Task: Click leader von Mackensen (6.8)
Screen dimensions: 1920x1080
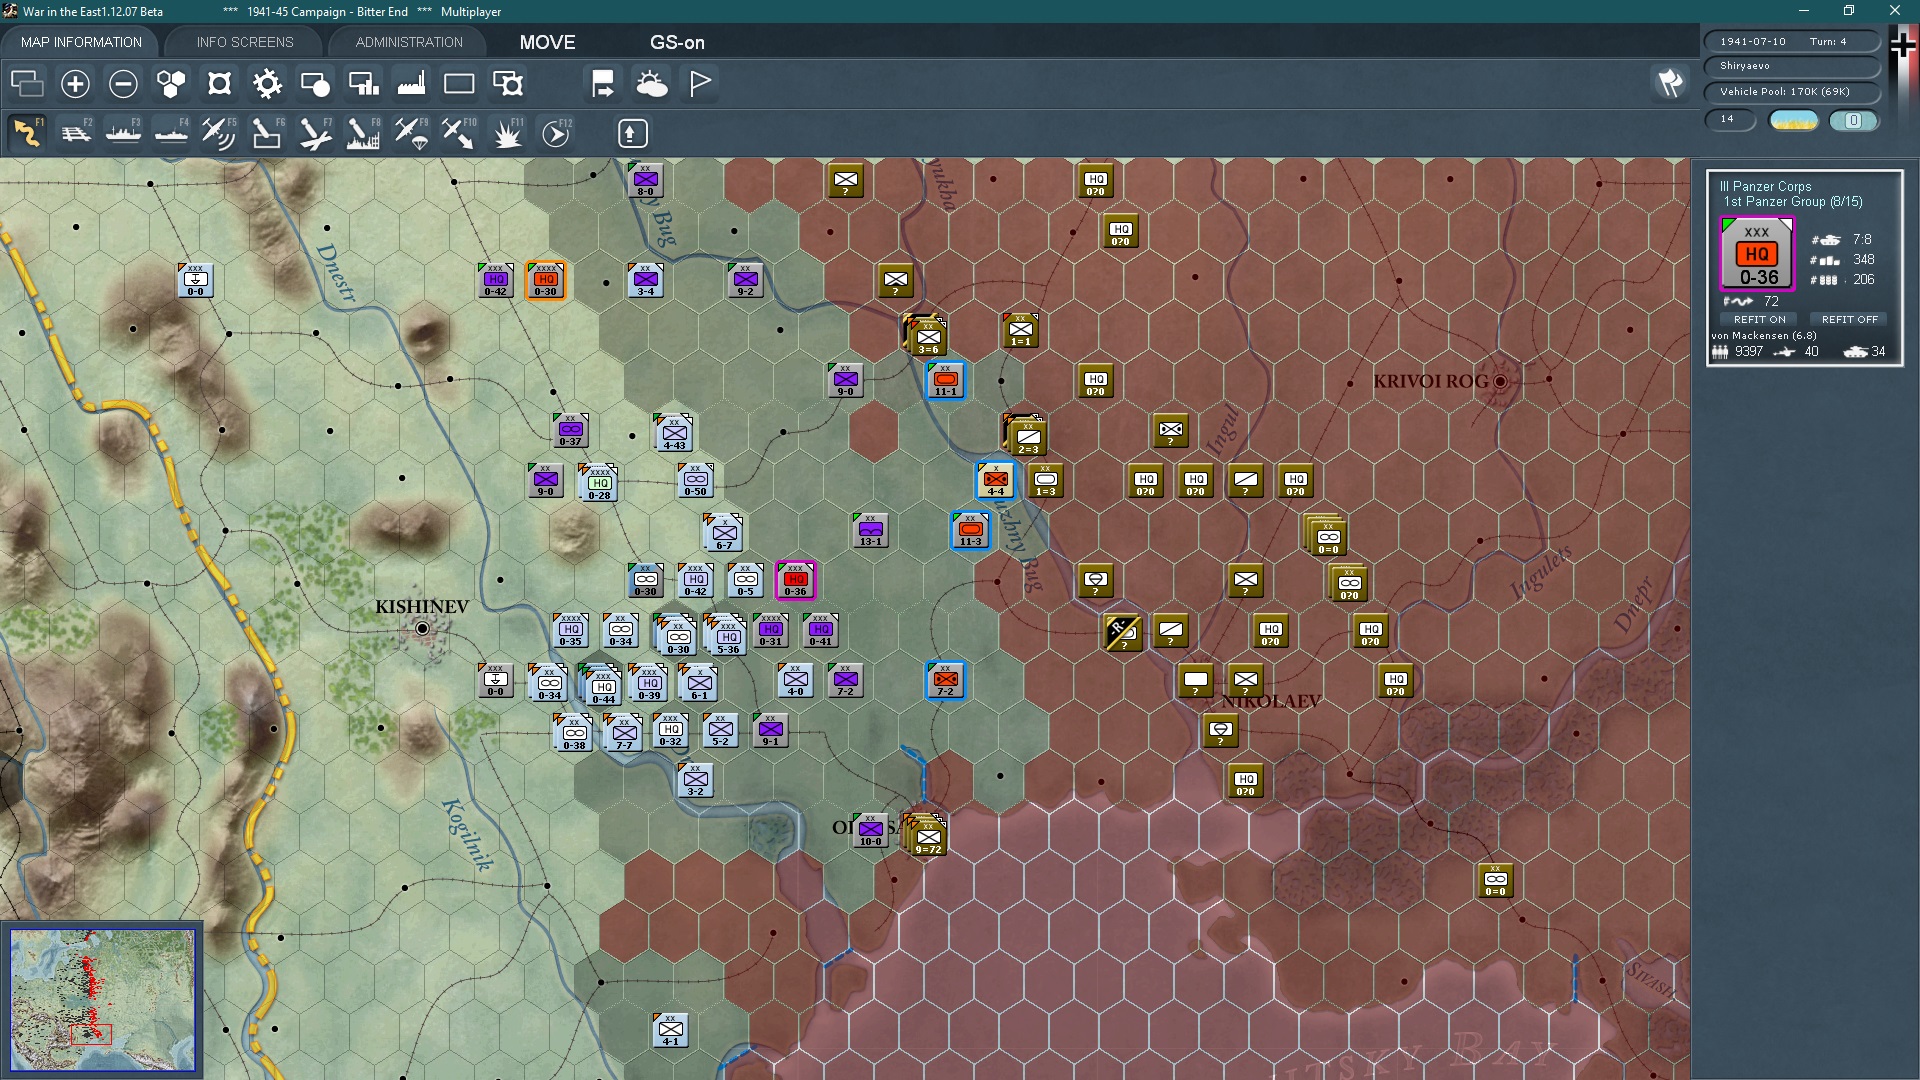Action: 1764,336
